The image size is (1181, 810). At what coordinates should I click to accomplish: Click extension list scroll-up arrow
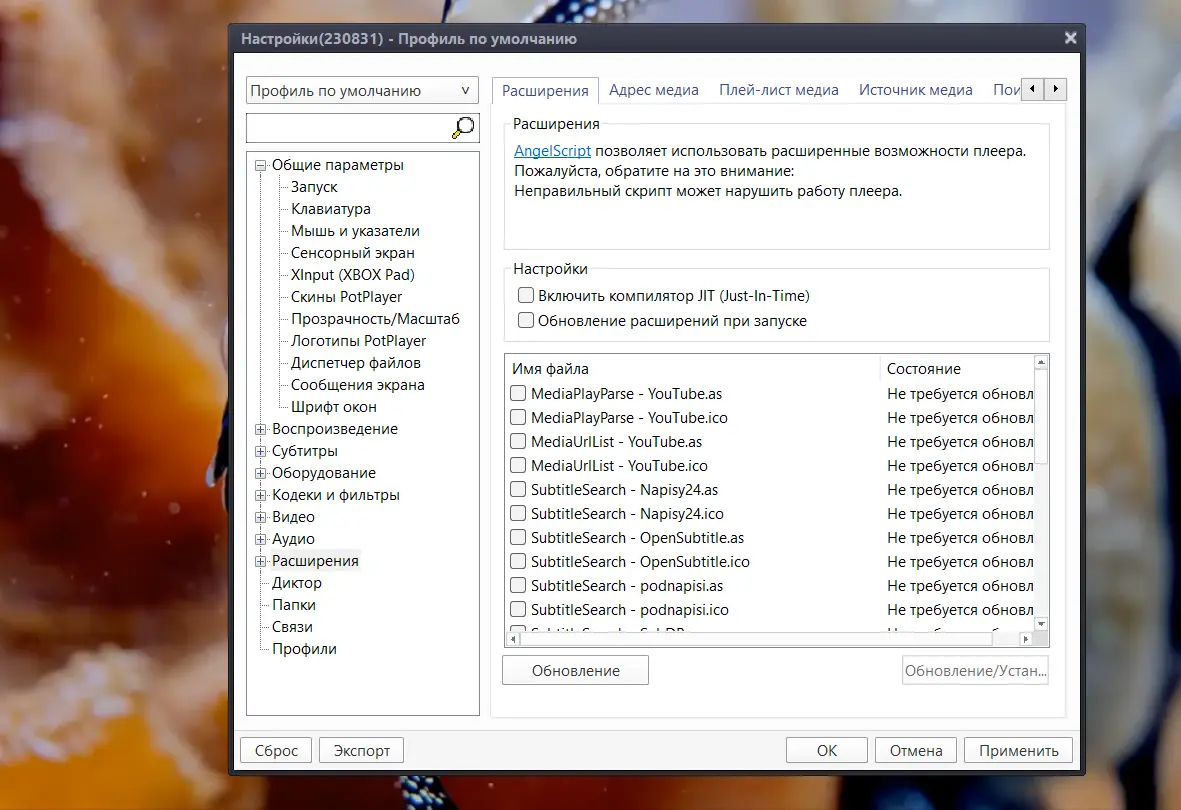point(1041,362)
